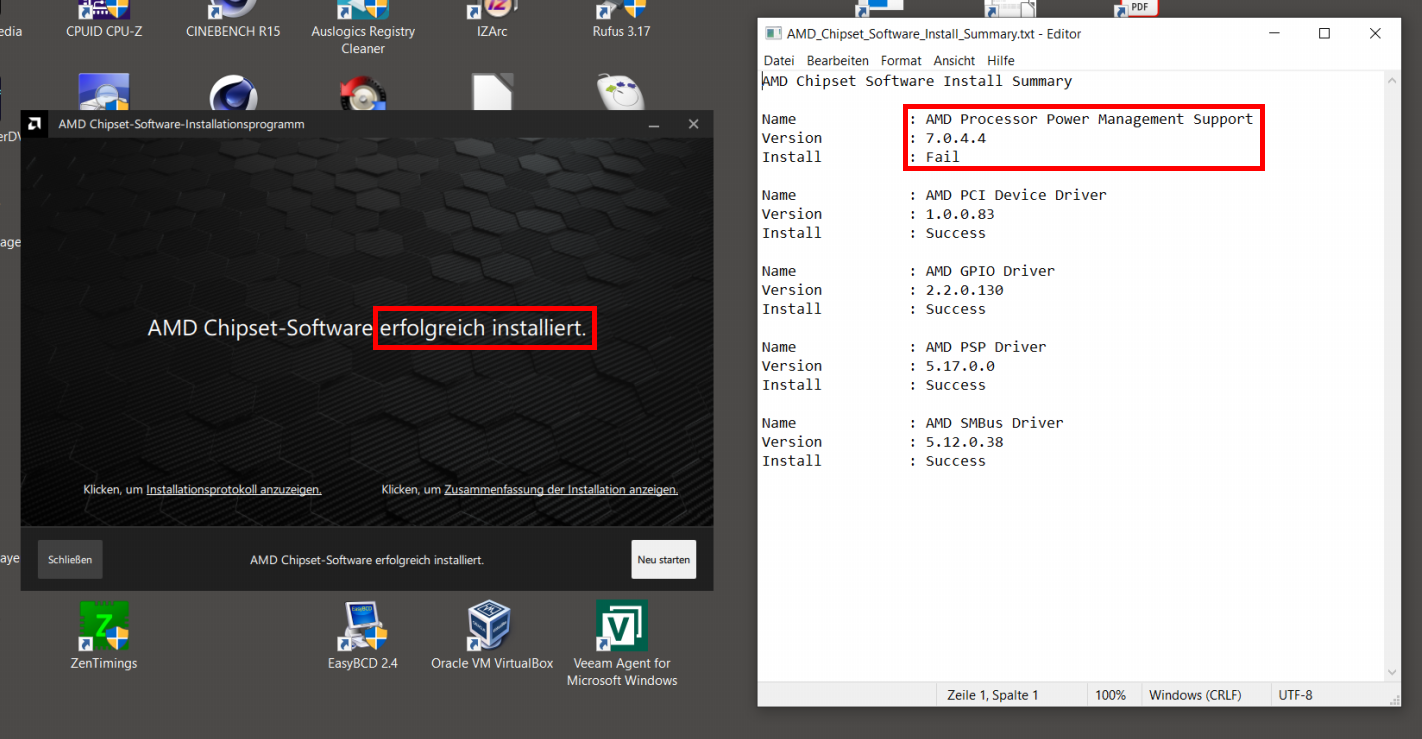Image resolution: width=1422 pixels, height=739 pixels.
Task: Open the Format menu in Editor
Action: (x=901, y=61)
